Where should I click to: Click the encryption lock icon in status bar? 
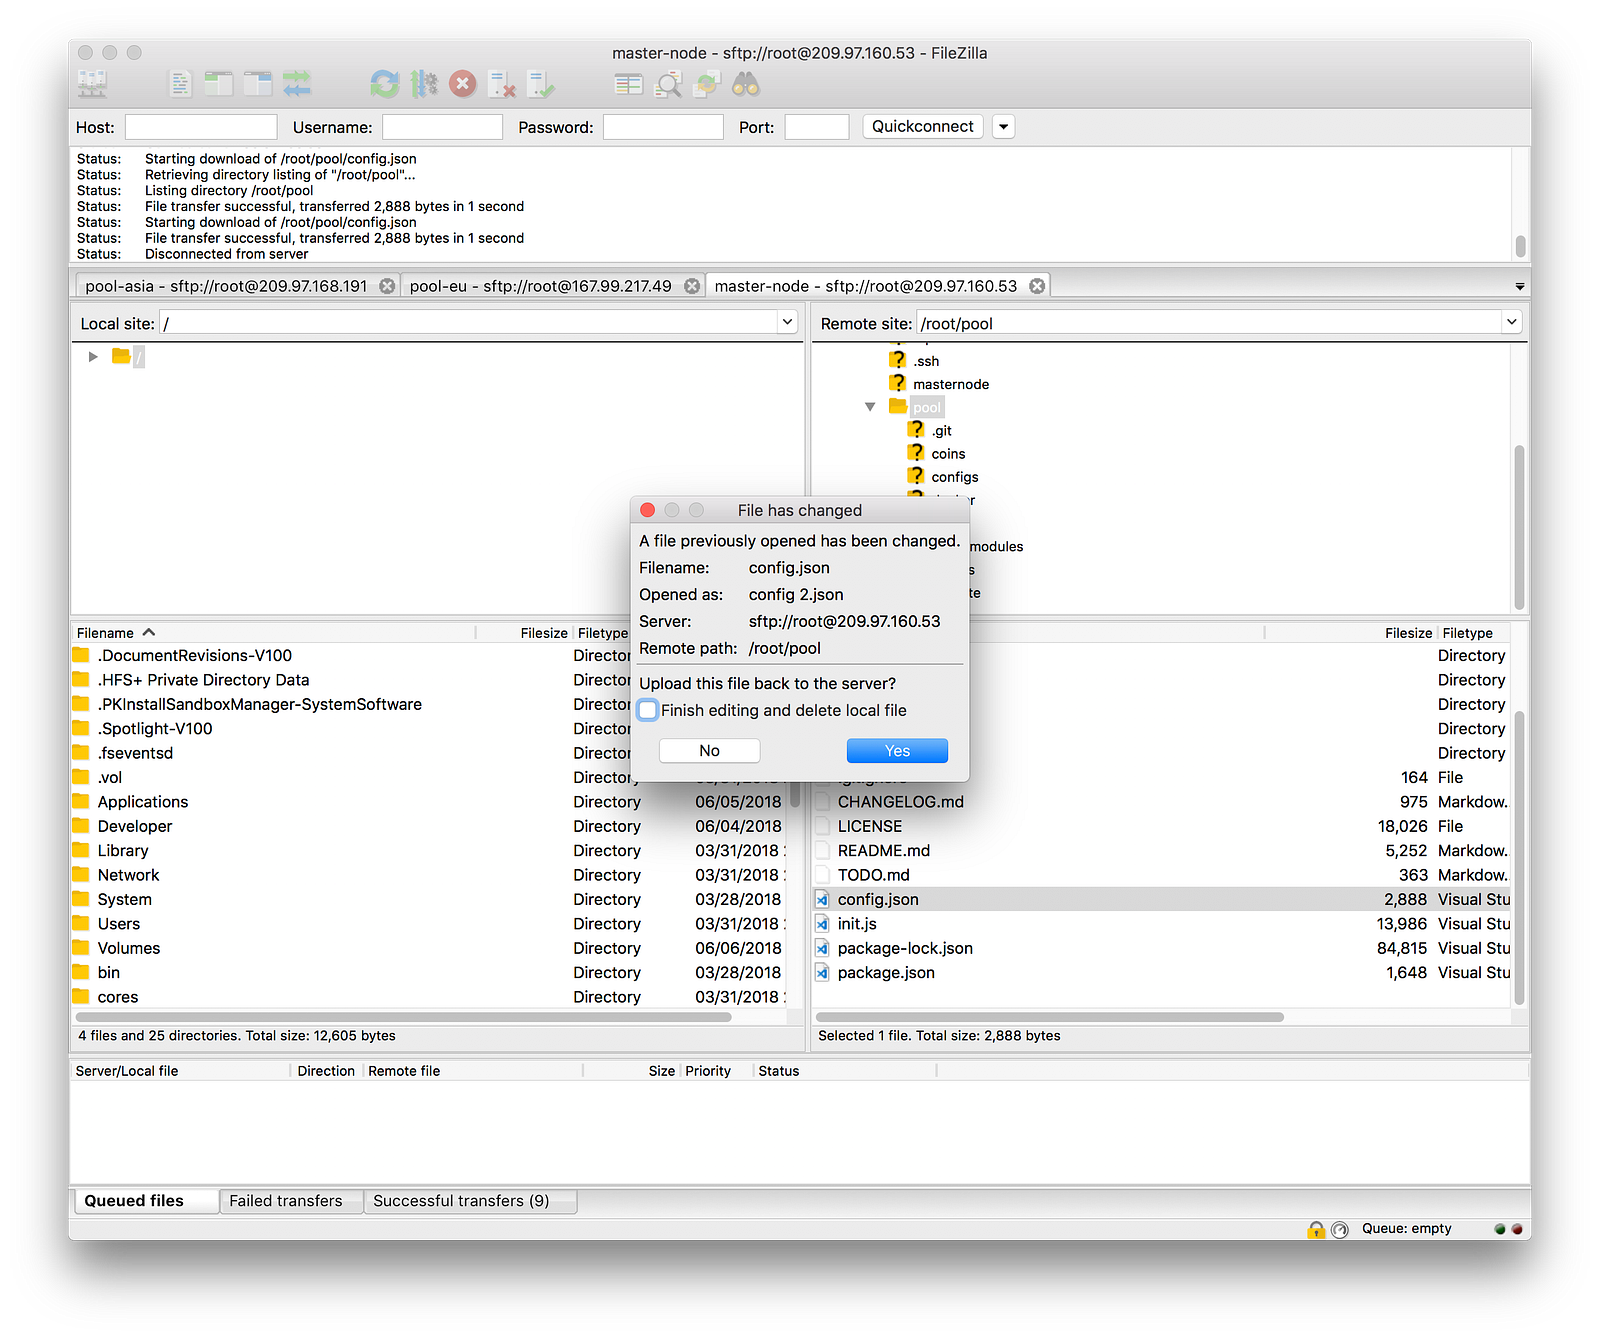(x=1316, y=1229)
